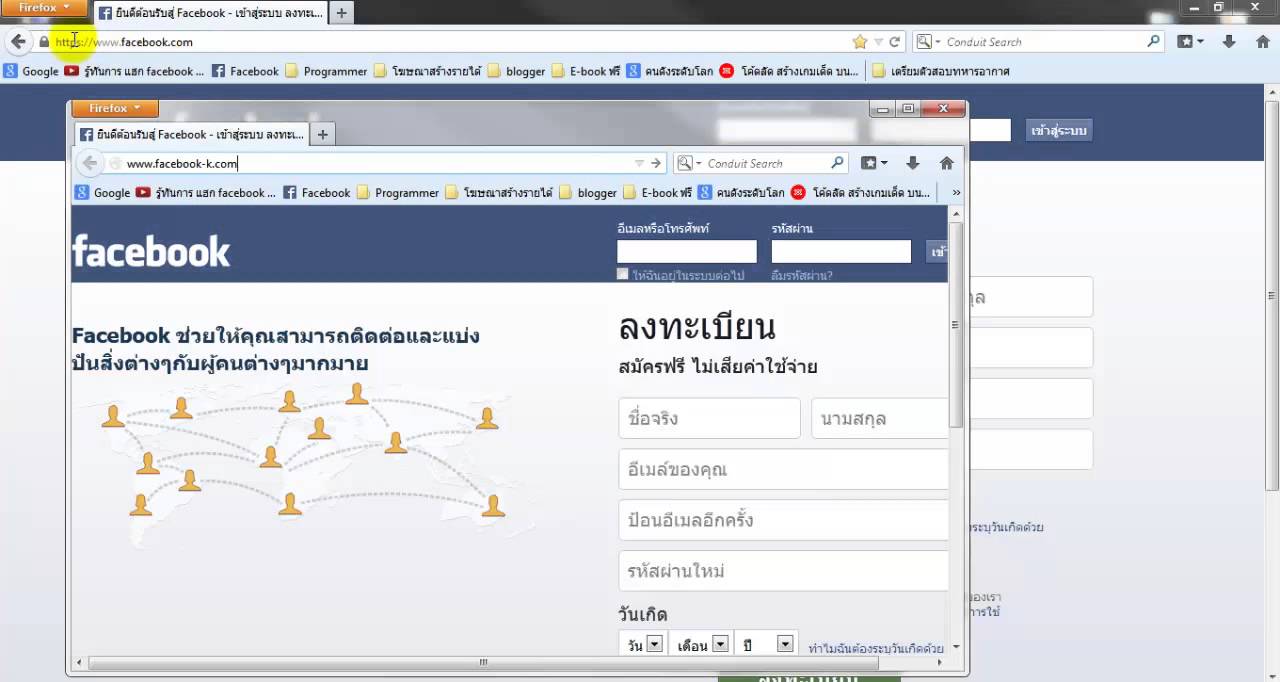Image resolution: width=1280 pixels, height=682 pixels.
Task: Open the เดือน month dropdown
Action: click(700, 645)
